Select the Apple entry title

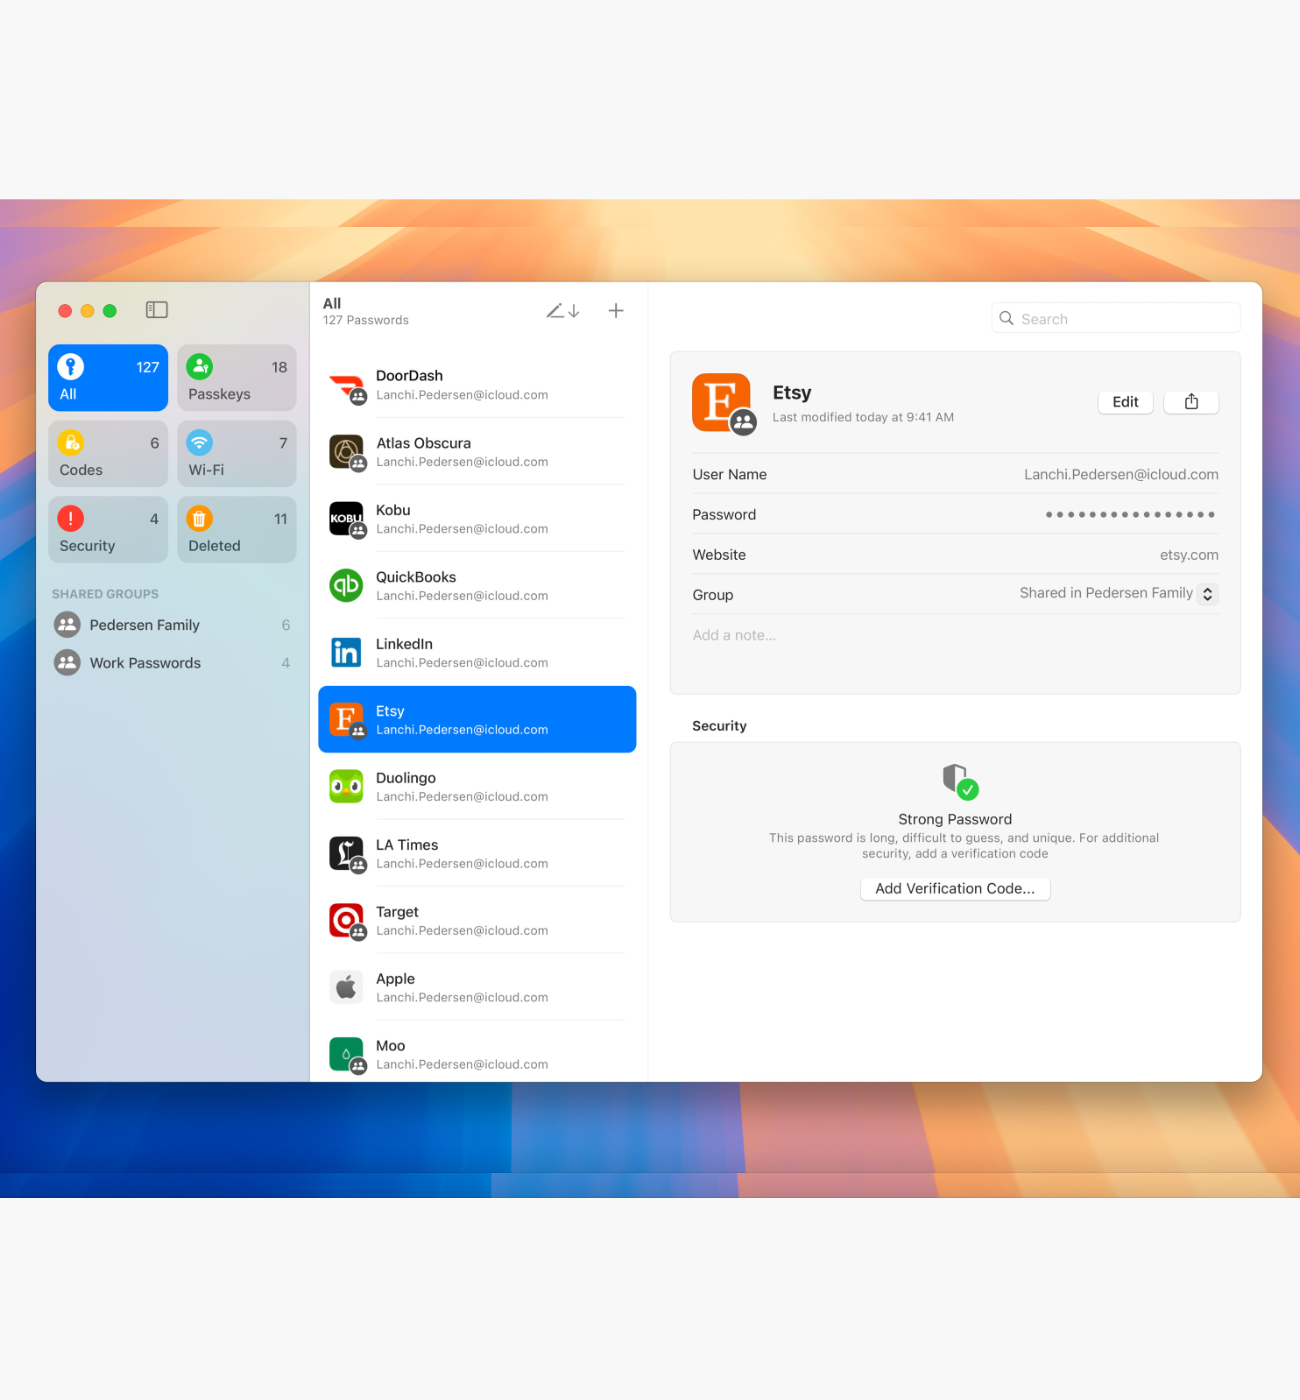pos(395,979)
